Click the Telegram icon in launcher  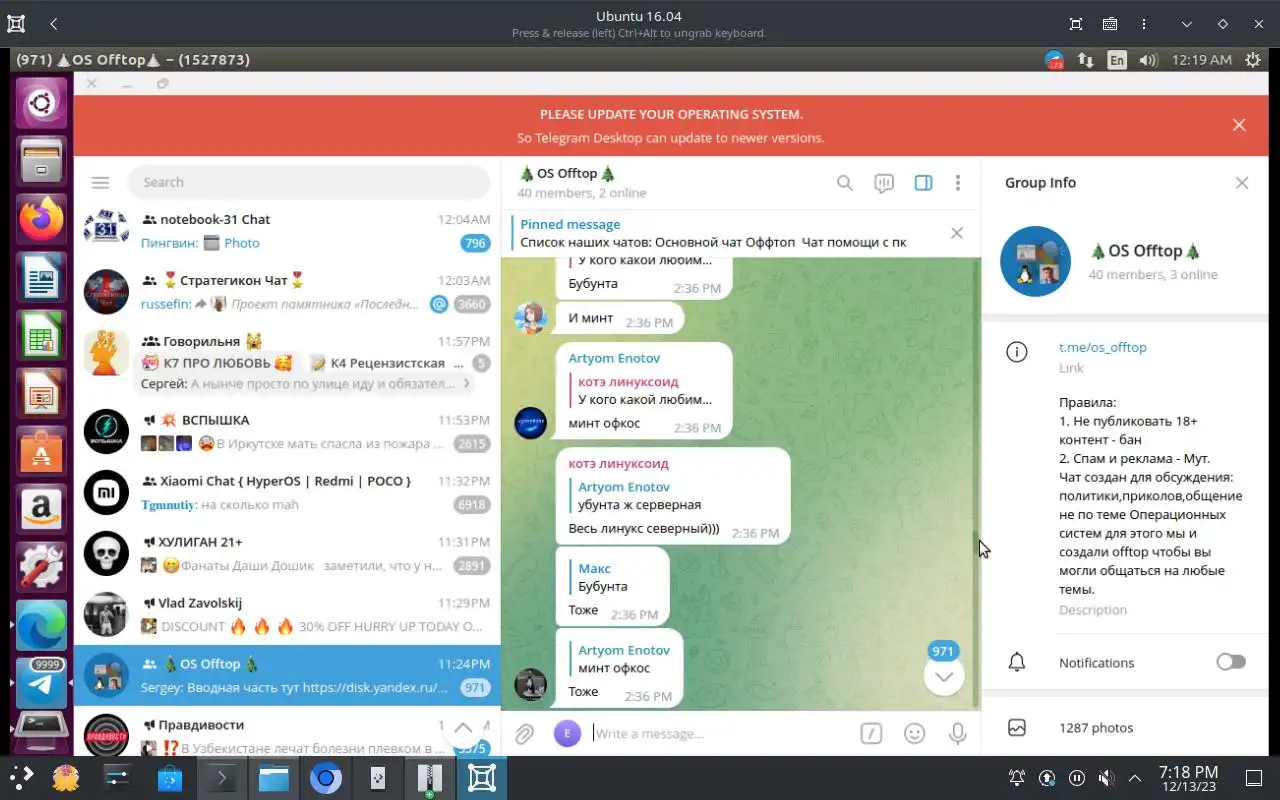click(41, 683)
